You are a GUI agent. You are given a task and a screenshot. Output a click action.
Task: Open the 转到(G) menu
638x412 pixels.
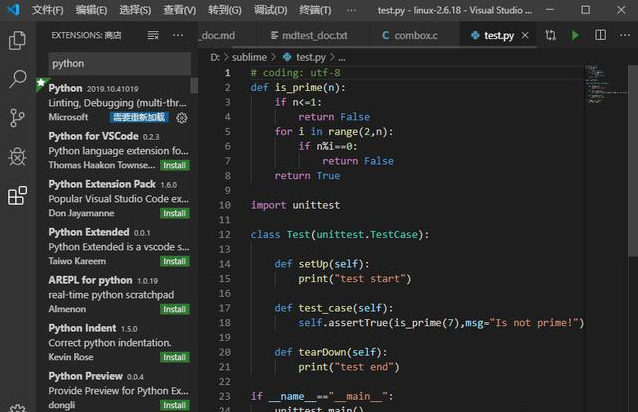point(225,10)
